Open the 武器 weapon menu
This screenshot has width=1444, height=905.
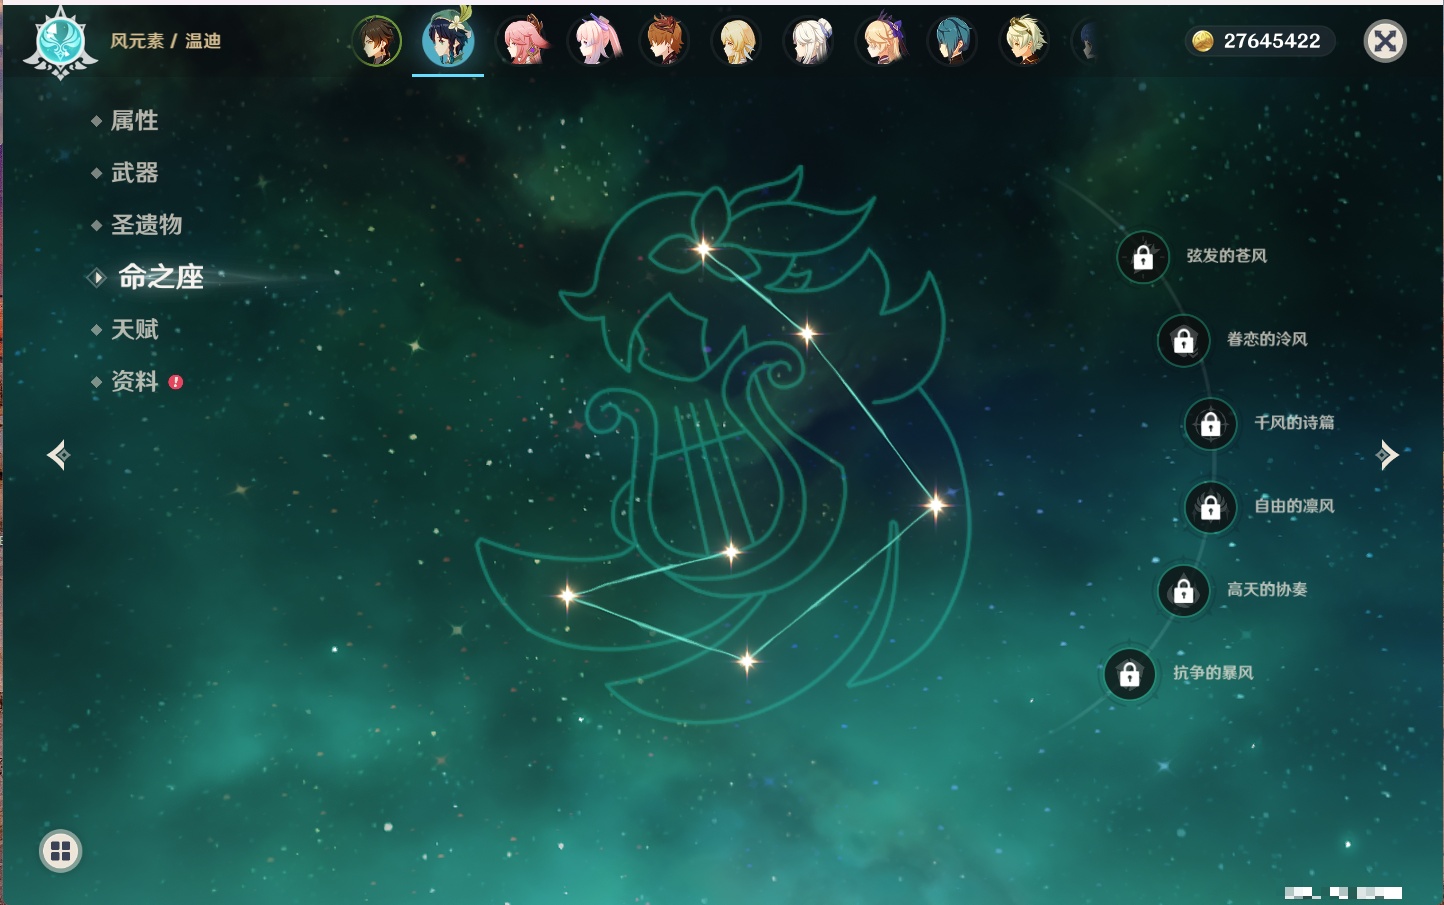pos(134,173)
